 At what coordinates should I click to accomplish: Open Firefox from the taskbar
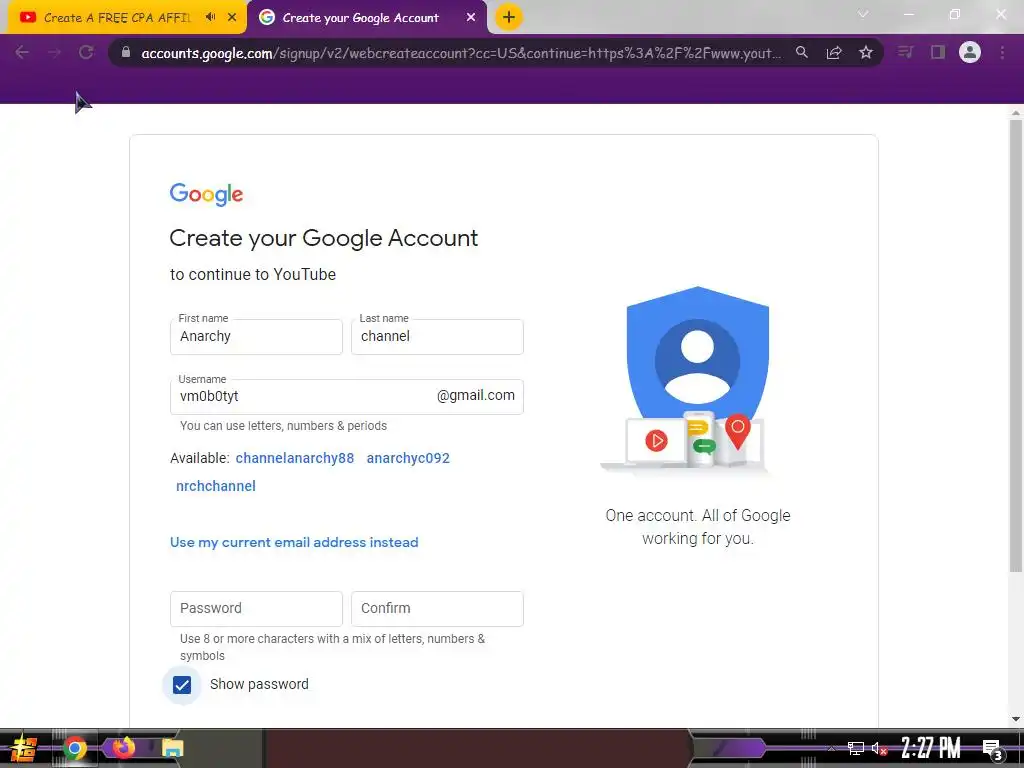123,748
